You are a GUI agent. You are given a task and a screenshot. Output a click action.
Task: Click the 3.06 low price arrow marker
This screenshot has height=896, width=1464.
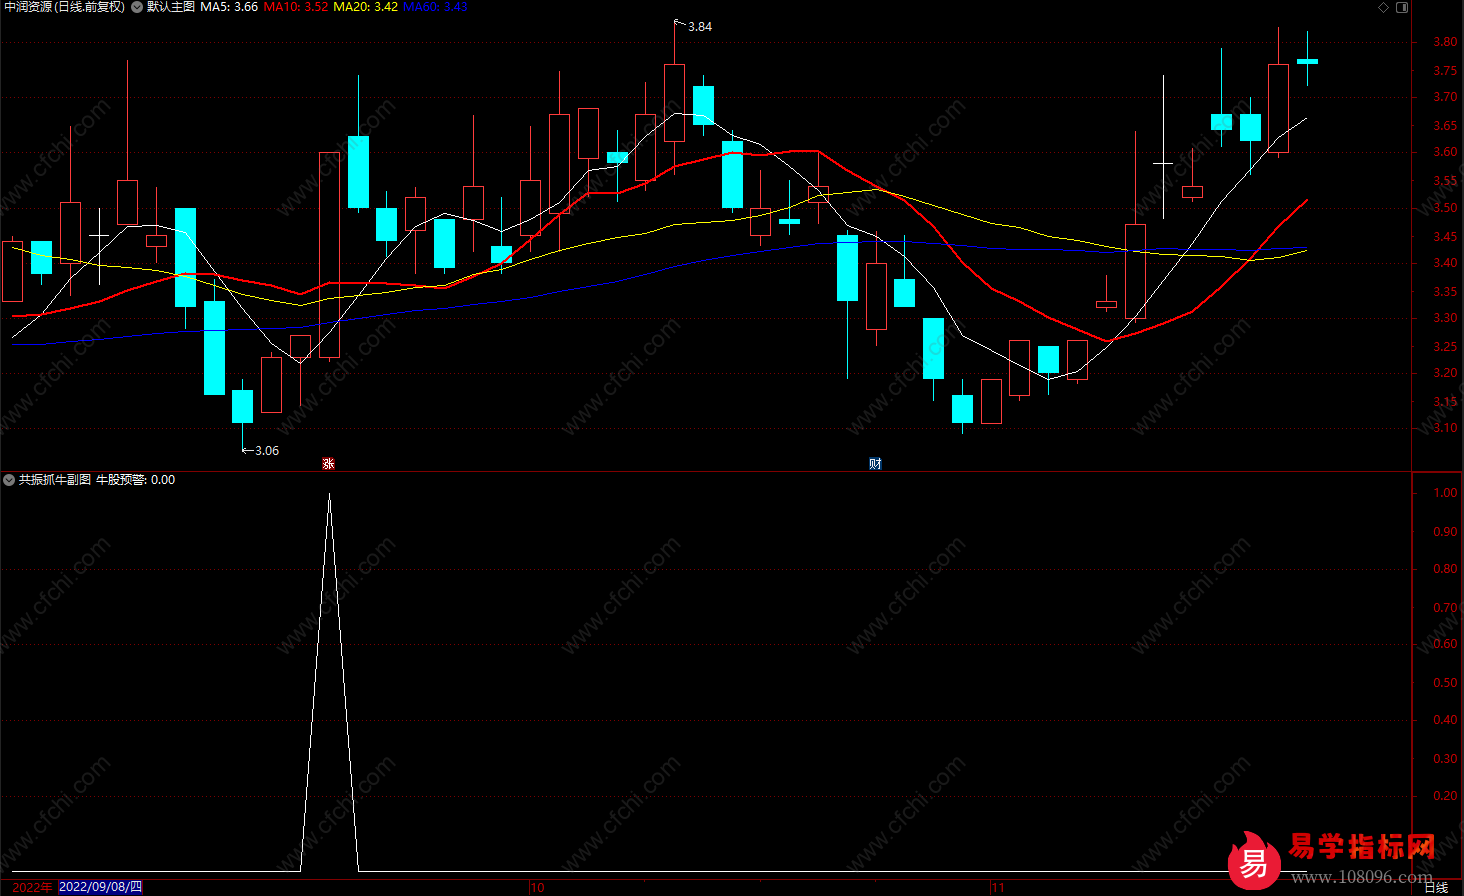point(261,450)
